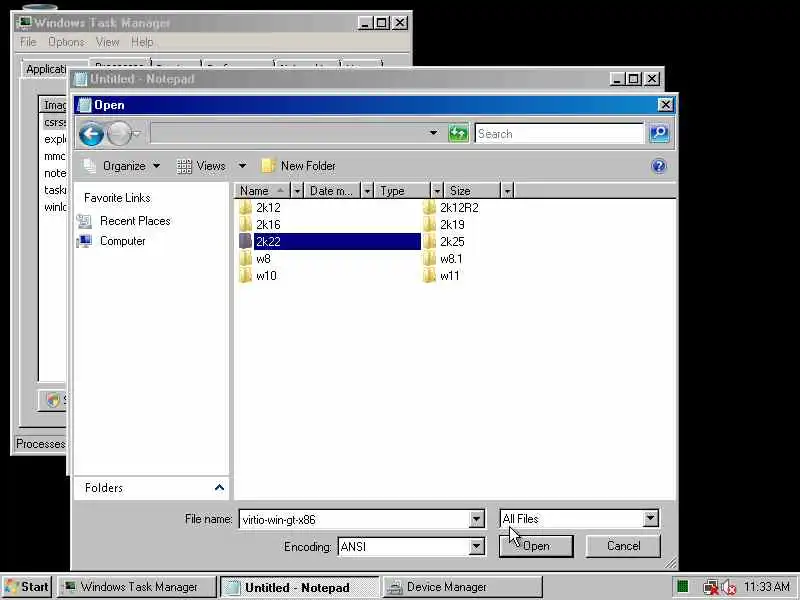This screenshot has width=800, height=600.
Task: Select the w8.1 folder icon
Action: (430, 259)
